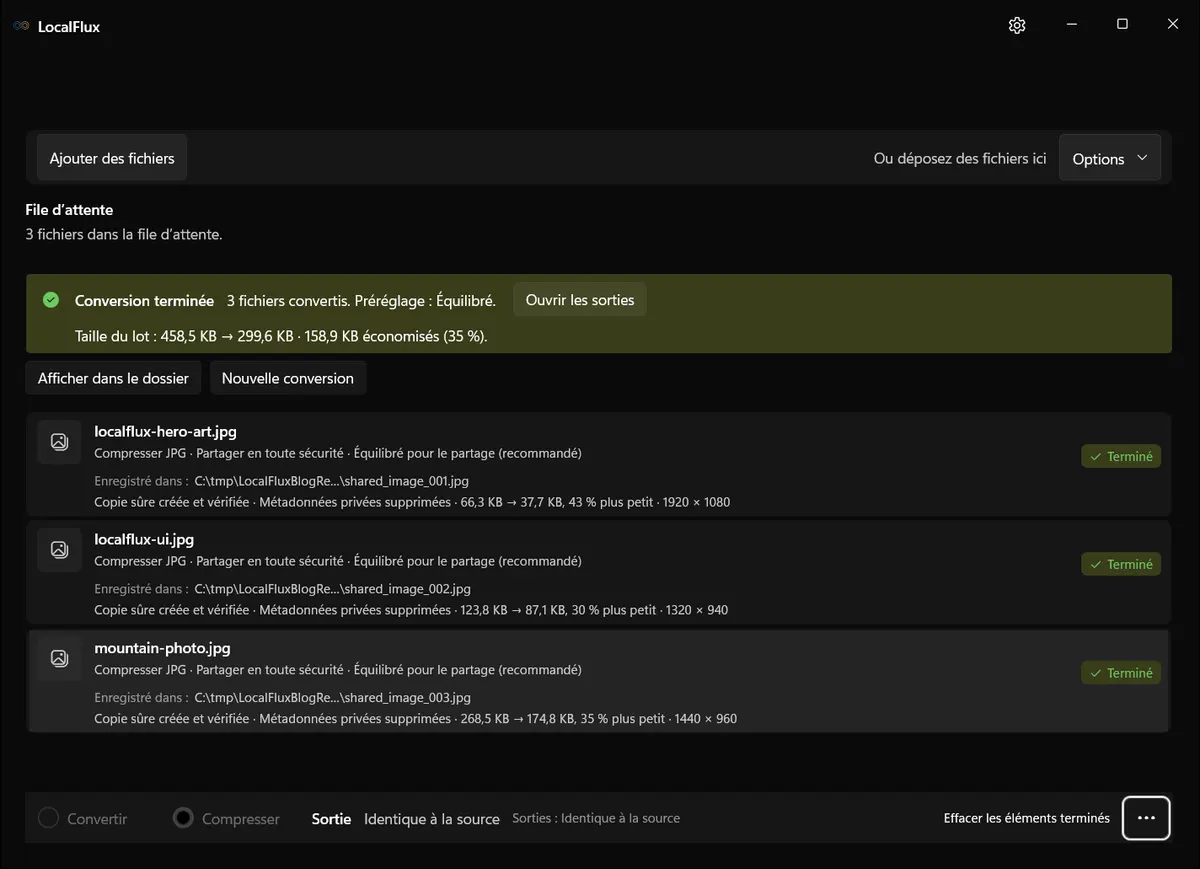
Task: Click the '268,5 KB → 174,8 KB' details line
Action: click(x=416, y=718)
